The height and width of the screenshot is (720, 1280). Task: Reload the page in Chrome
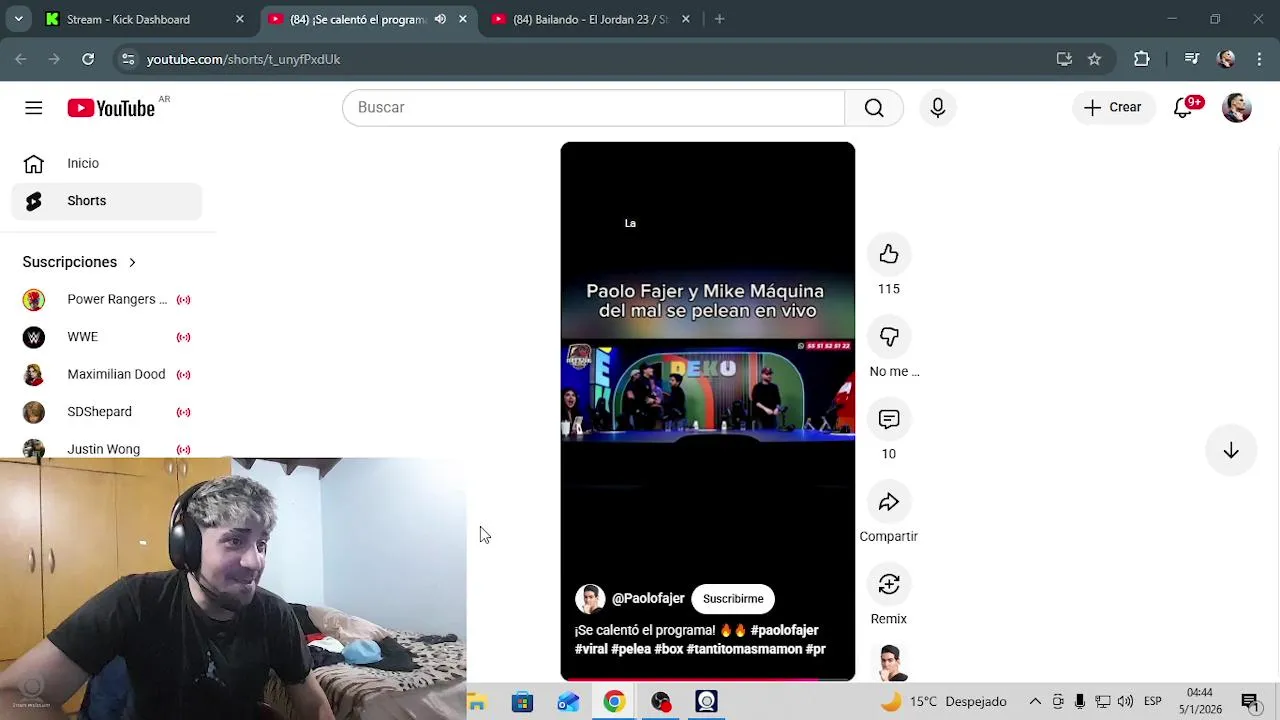88,59
